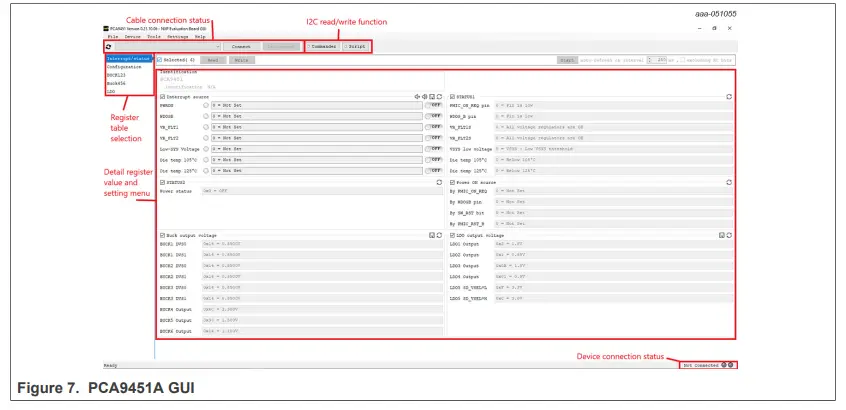Toggle the Buck output voltage checkbox
This screenshot has height=410, width=846.
(162, 235)
